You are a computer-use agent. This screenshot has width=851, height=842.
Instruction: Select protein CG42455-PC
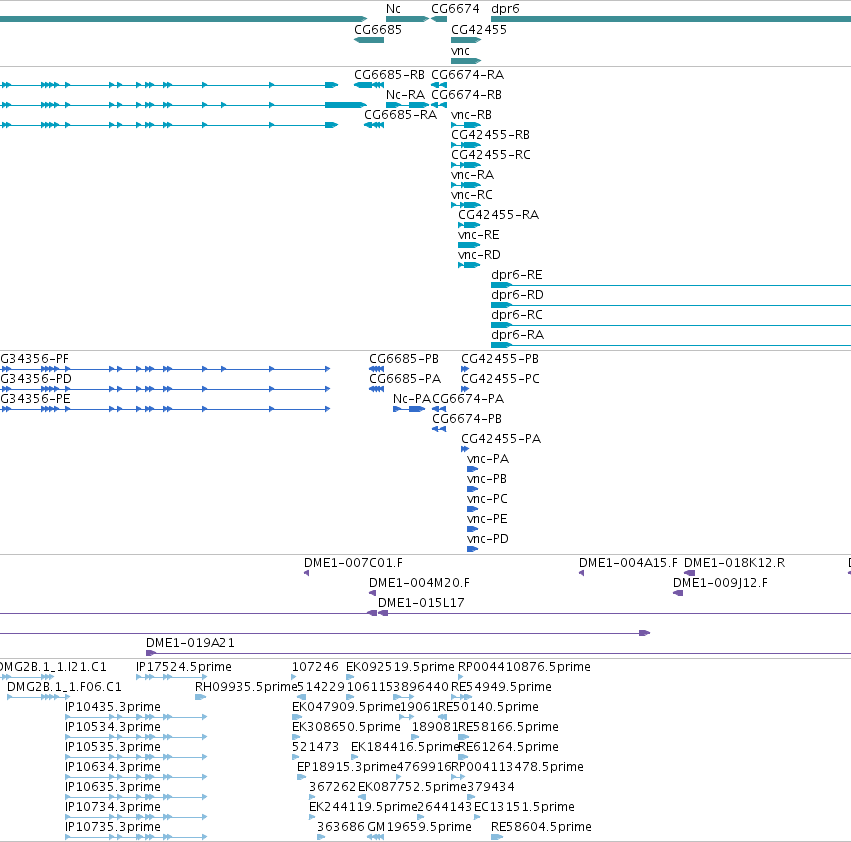point(500,378)
